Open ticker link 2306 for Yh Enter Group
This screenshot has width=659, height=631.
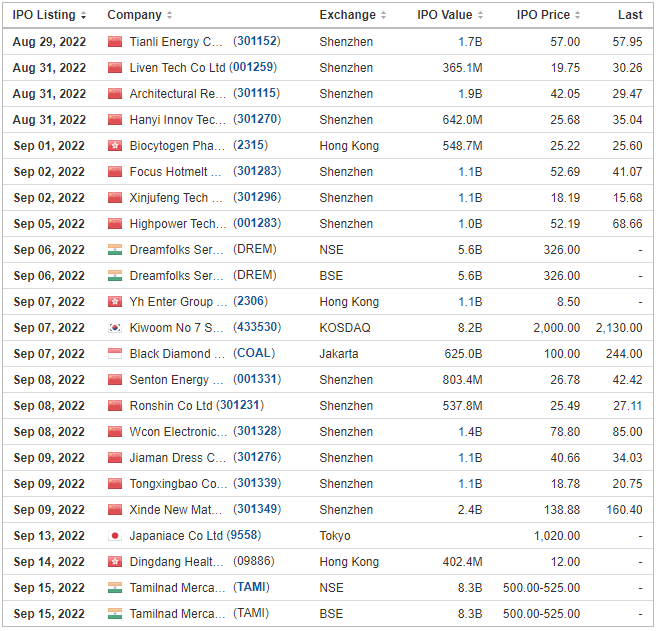250,301
